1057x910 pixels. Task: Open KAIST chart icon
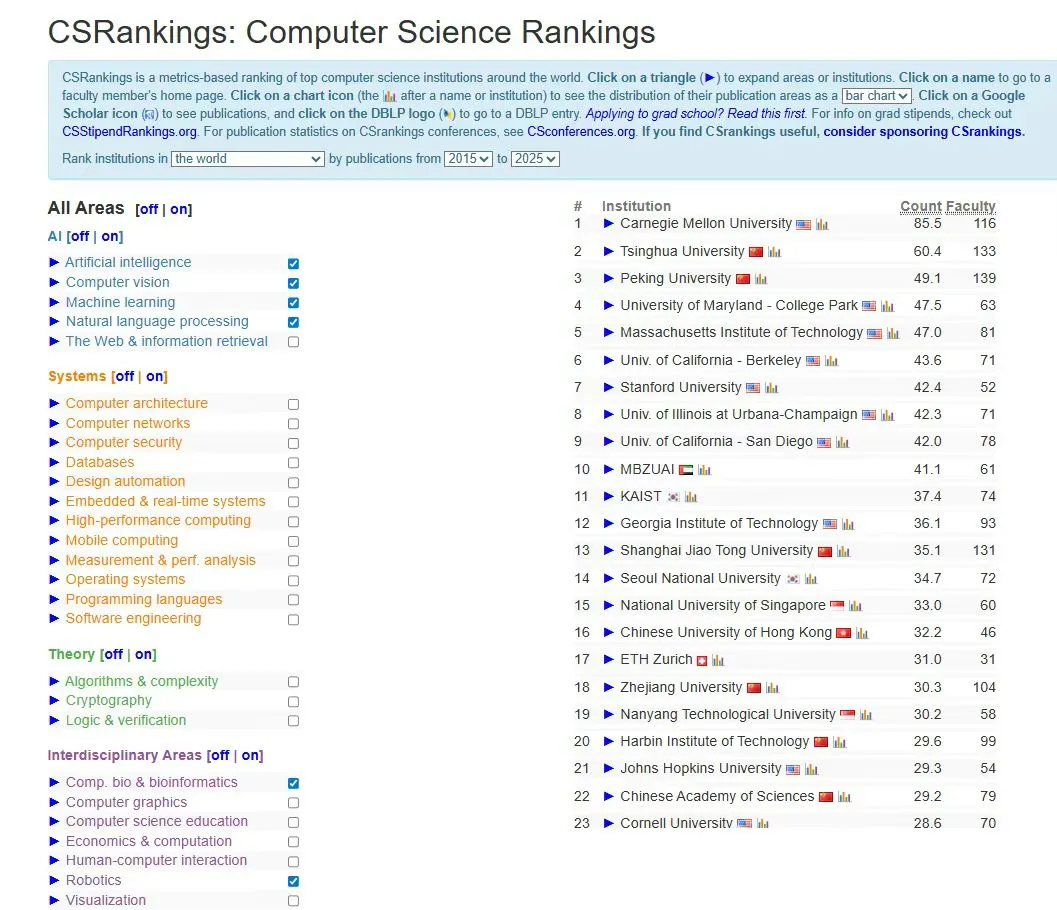click(691, 497)
